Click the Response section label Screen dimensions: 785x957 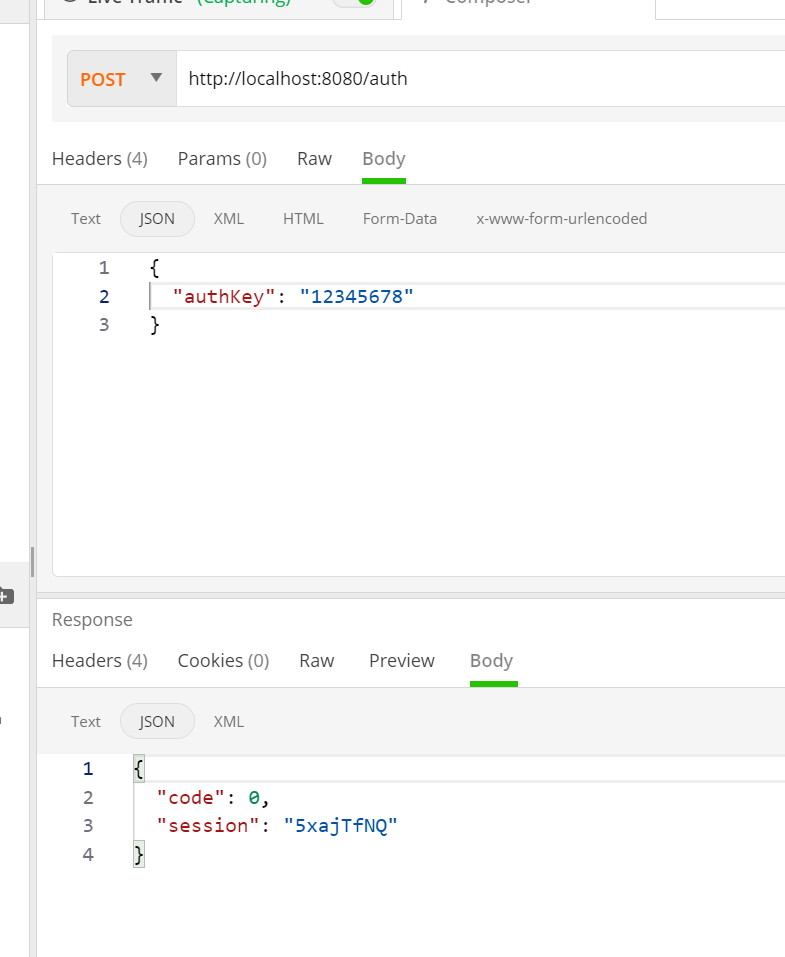92,619
